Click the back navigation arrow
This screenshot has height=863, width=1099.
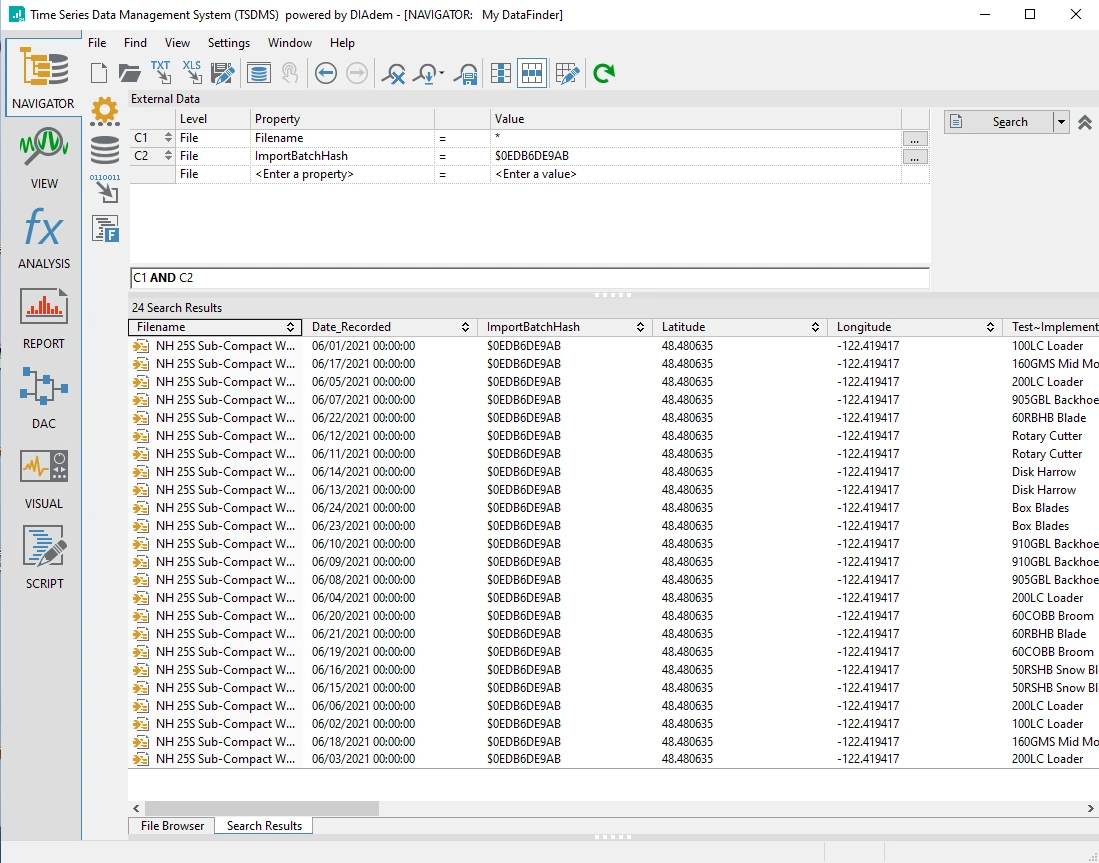pos(325,73)
